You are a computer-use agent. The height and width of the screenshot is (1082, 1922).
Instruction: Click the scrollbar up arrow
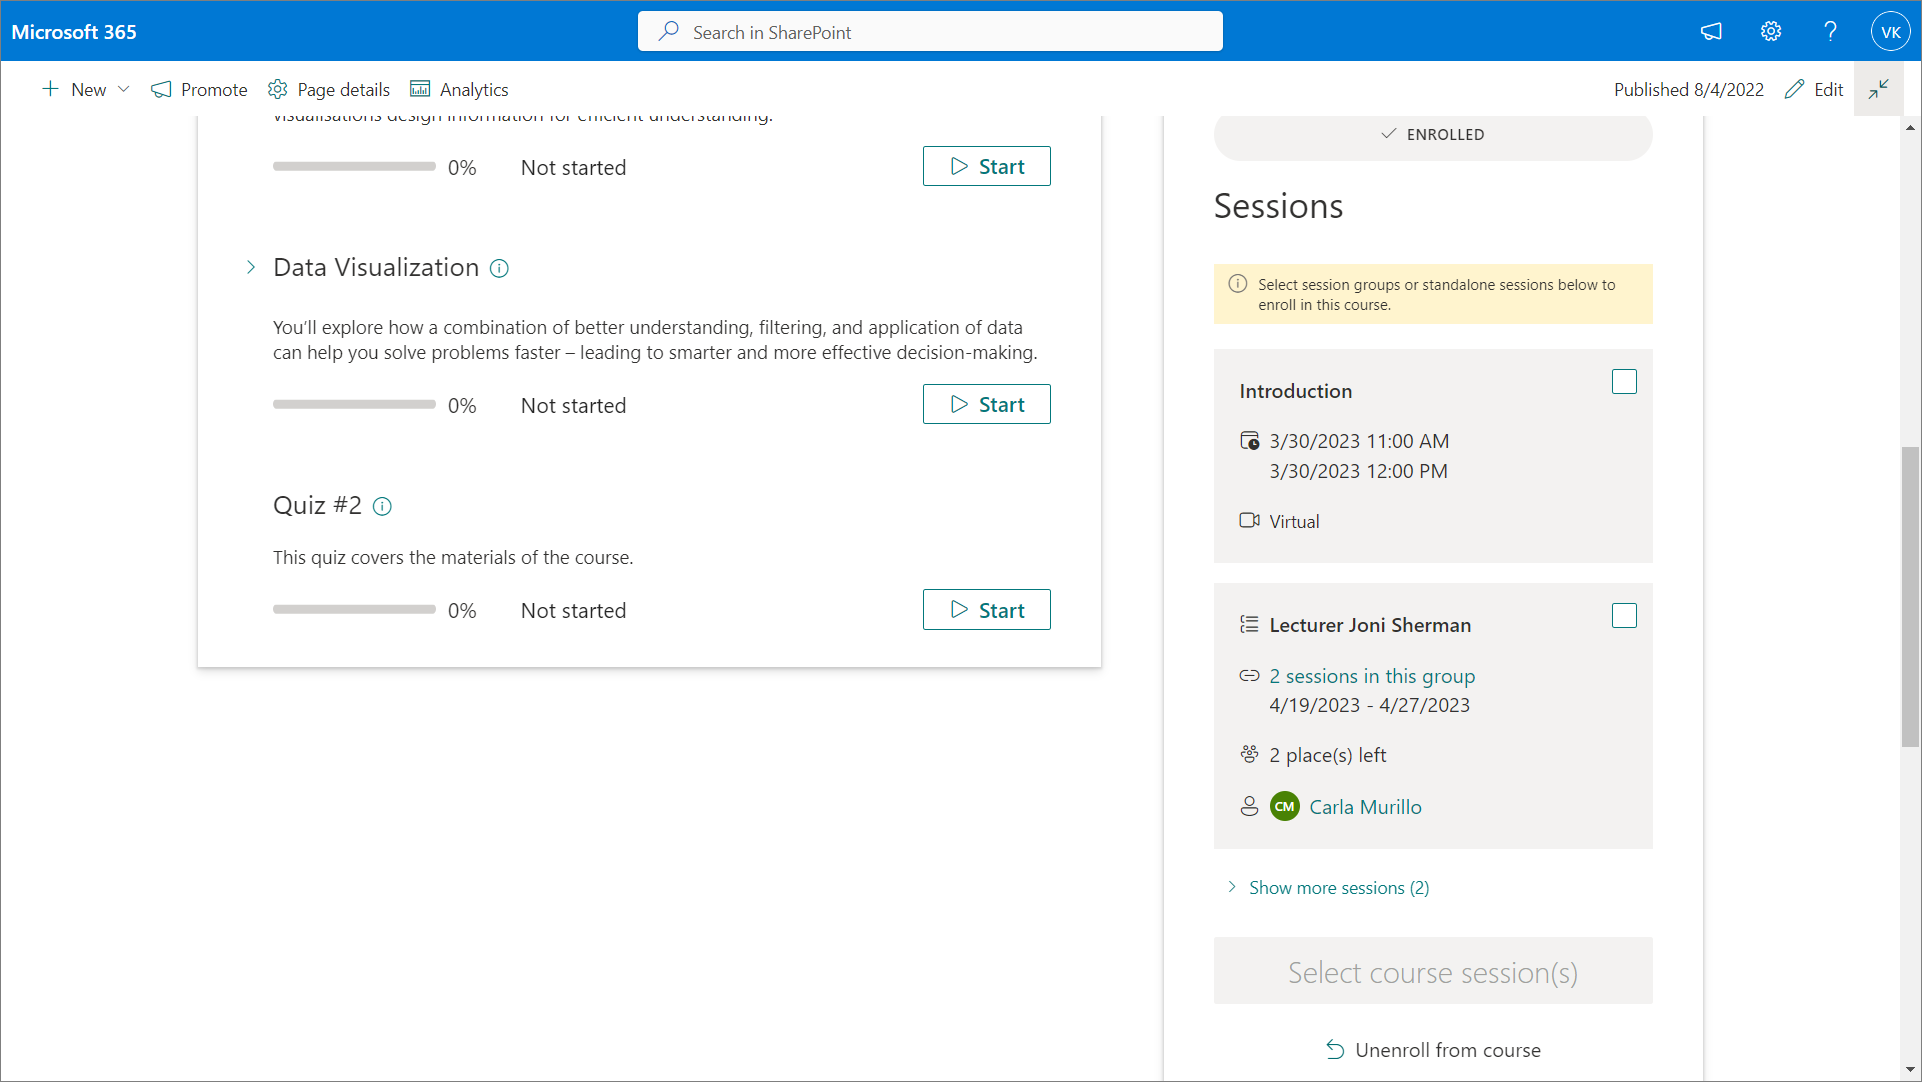[1910, 128]
